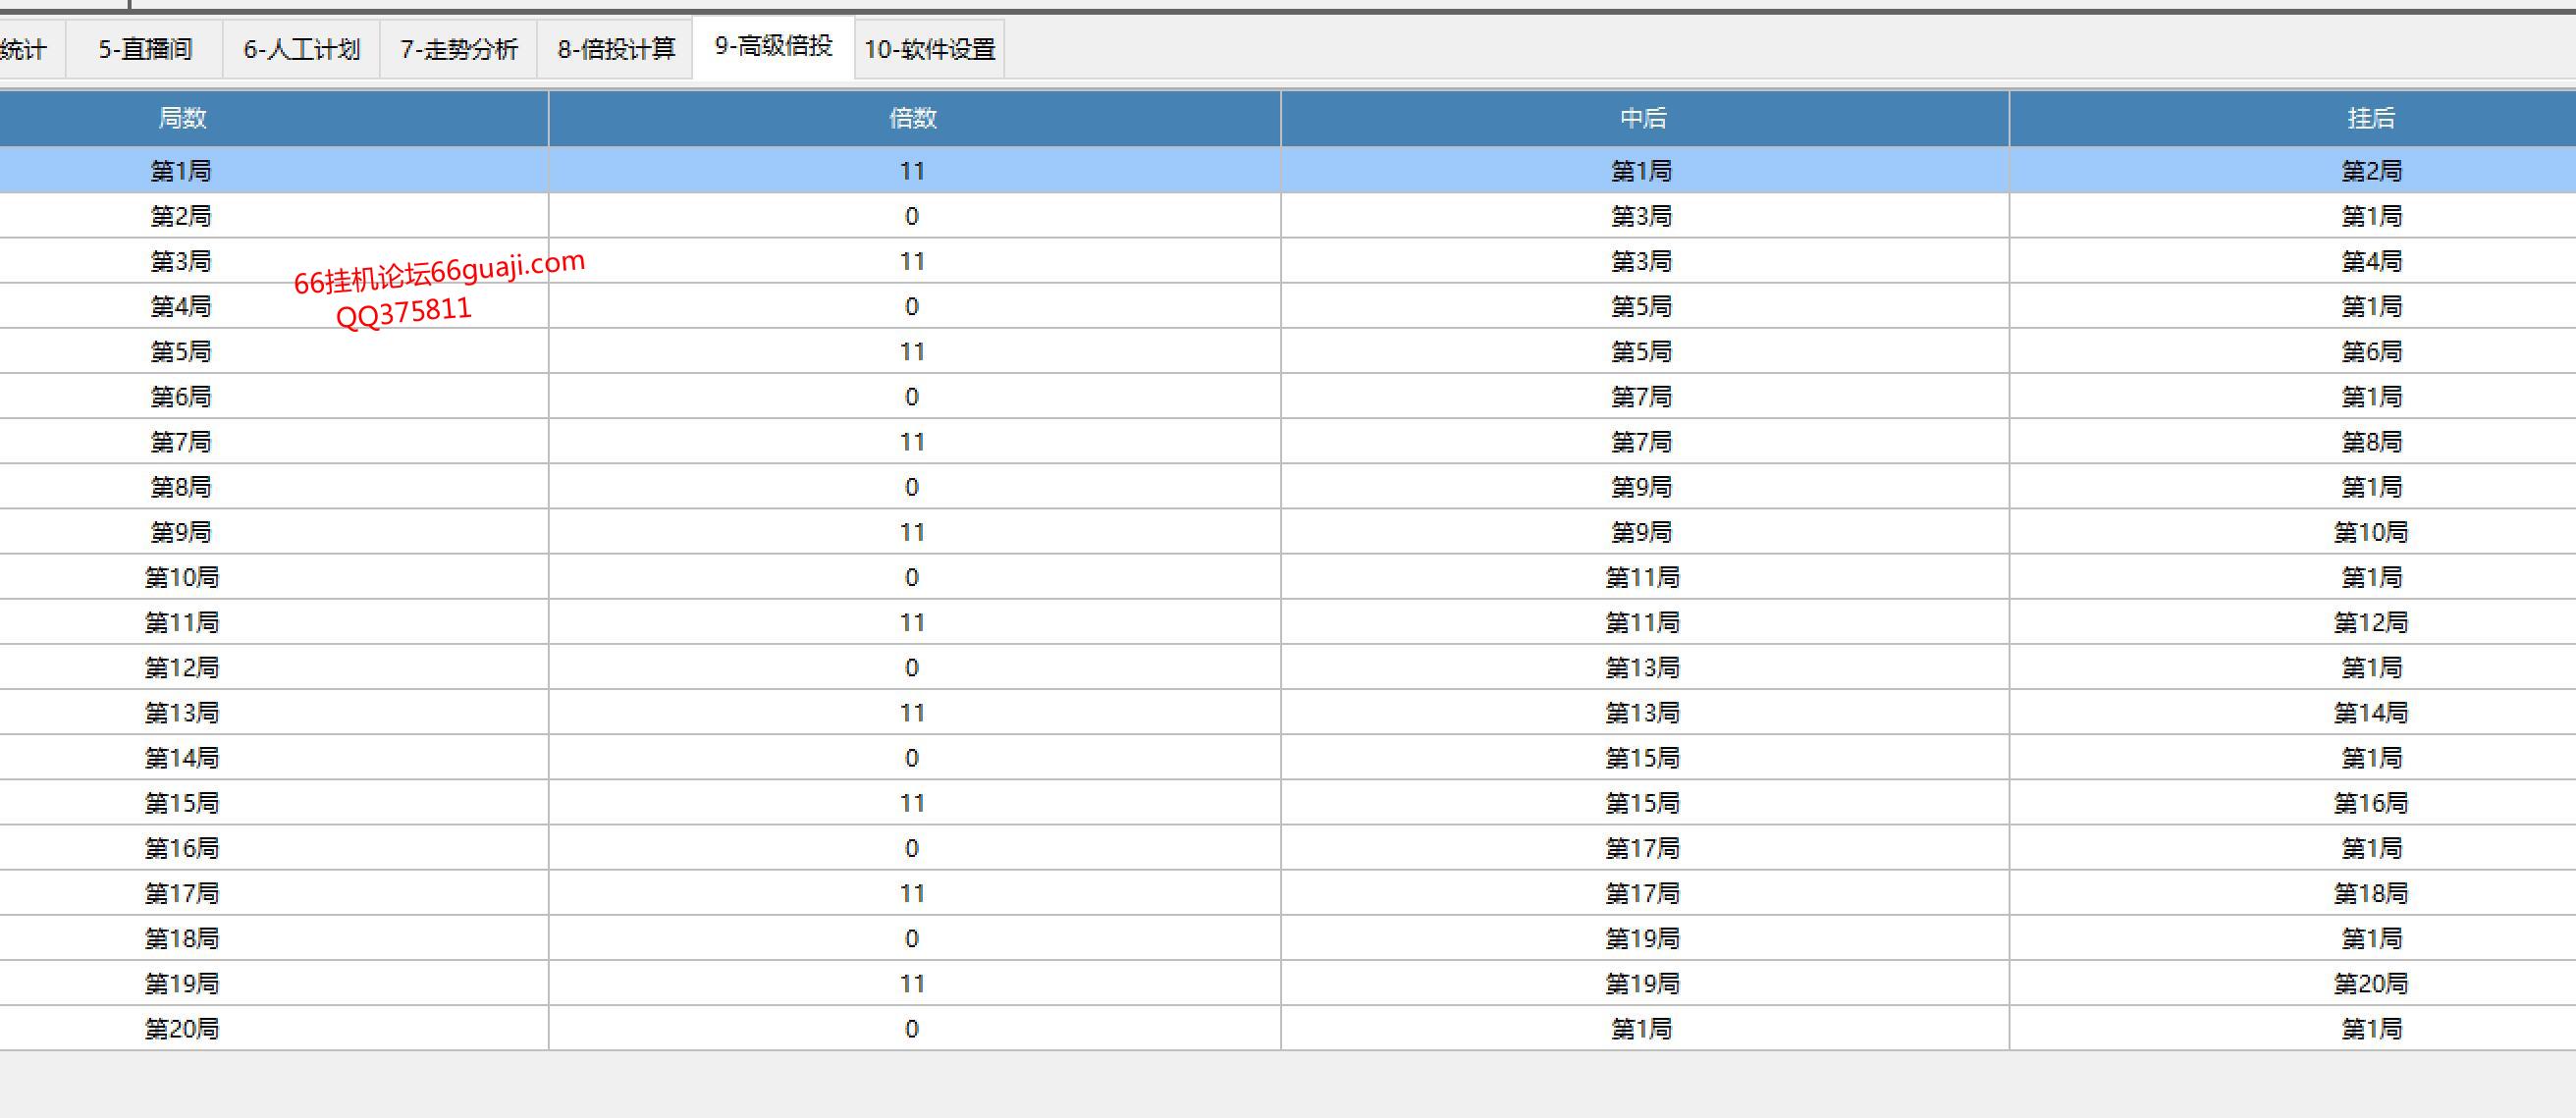This screenshot has width=2576, height=1118.
Task: Select the 第17局 cell in 局数 column
Action: pyautogui.click(x=274, y=893)
